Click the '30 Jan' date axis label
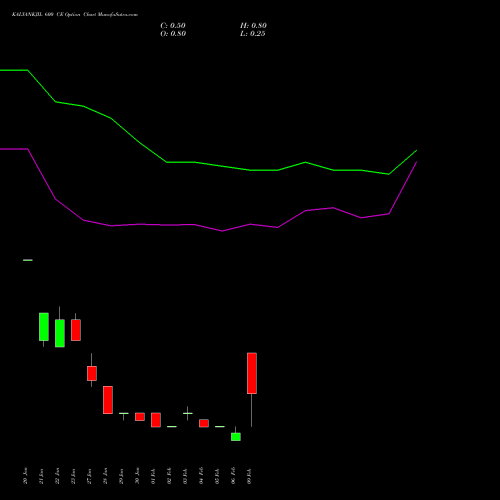The height and width of the screenshot is (500, 500). (x=137, y=476)
